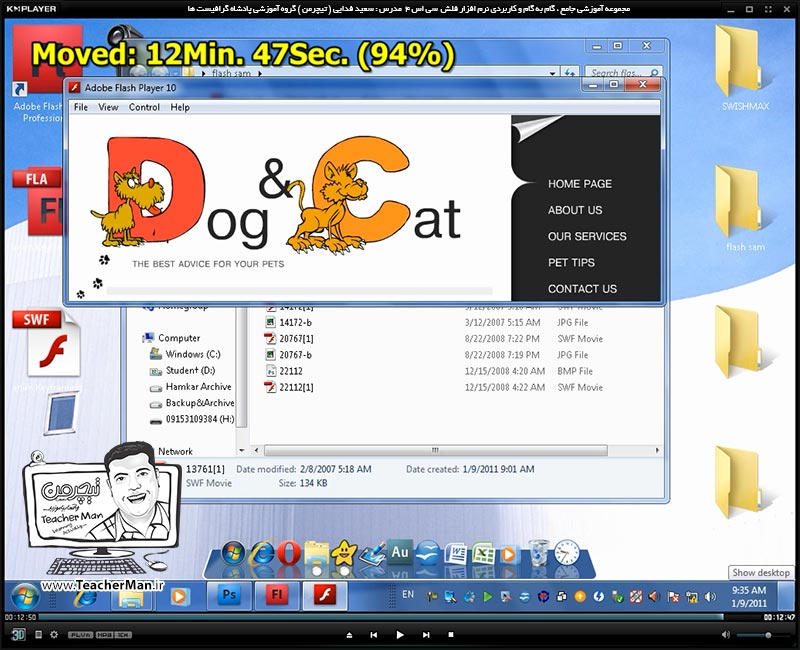Launch Internet Explorer from the dock
Viewport: 800px width, 650px height.
coord(263,553)
